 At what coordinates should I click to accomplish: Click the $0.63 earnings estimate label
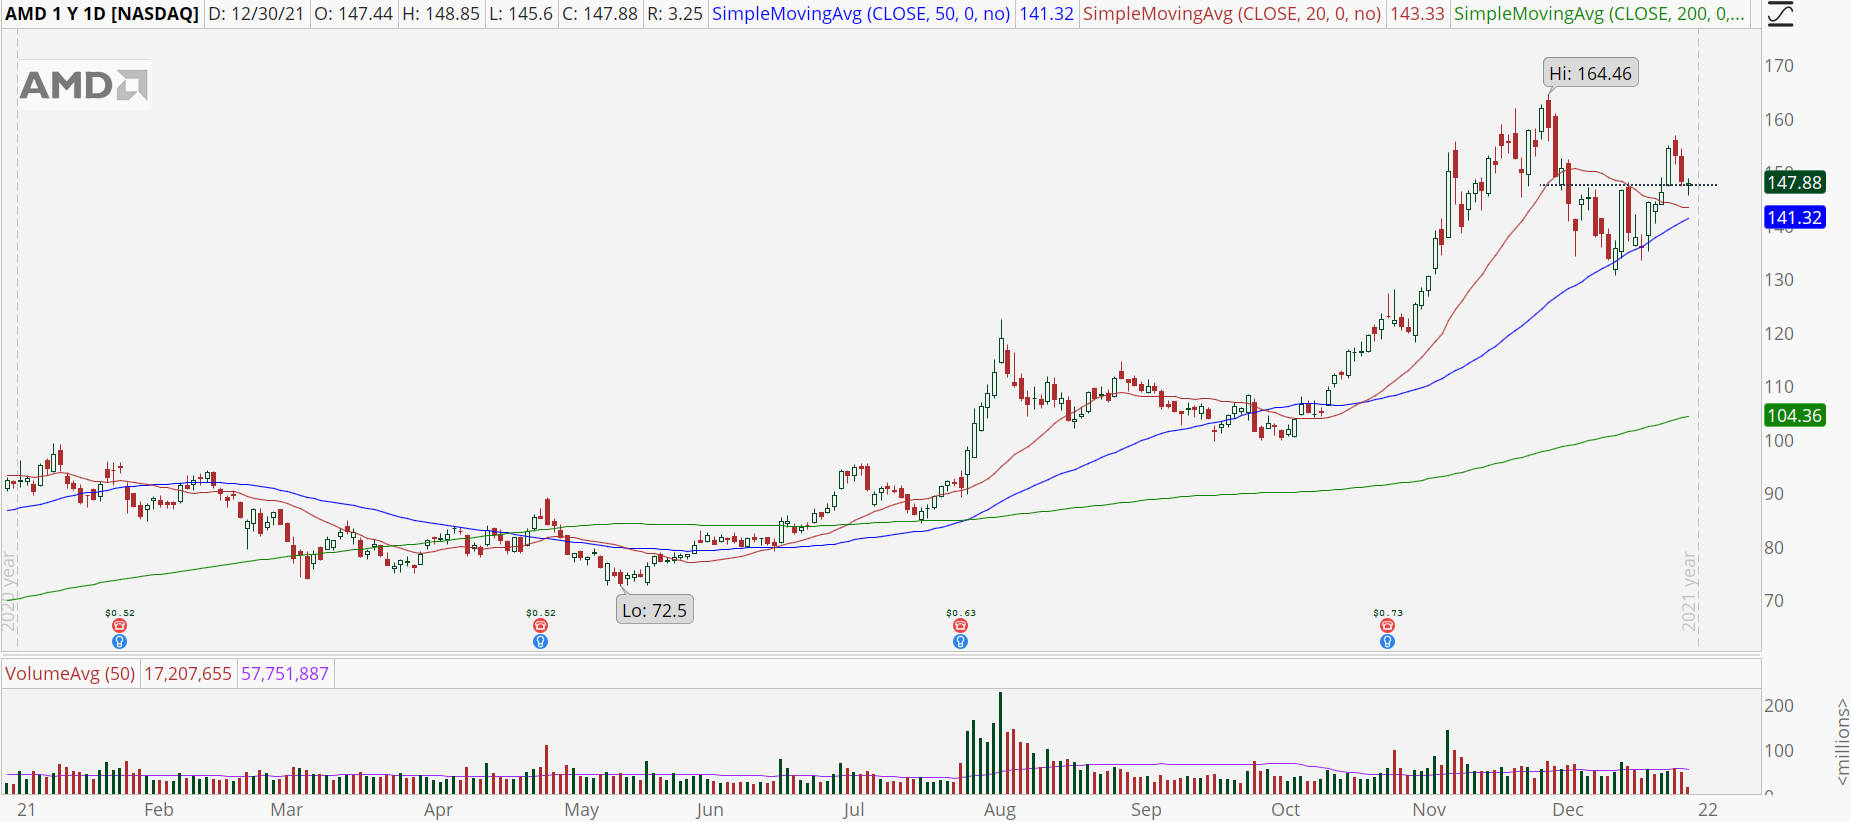point(961,613)
